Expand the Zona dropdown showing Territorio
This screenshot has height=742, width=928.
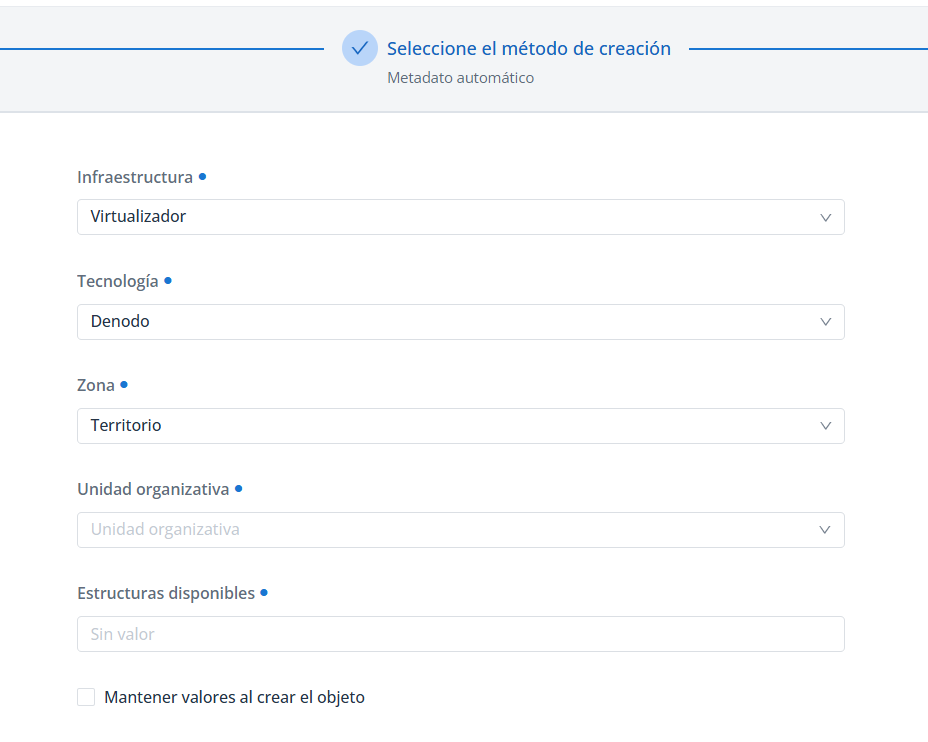click(x=440, y=426)
